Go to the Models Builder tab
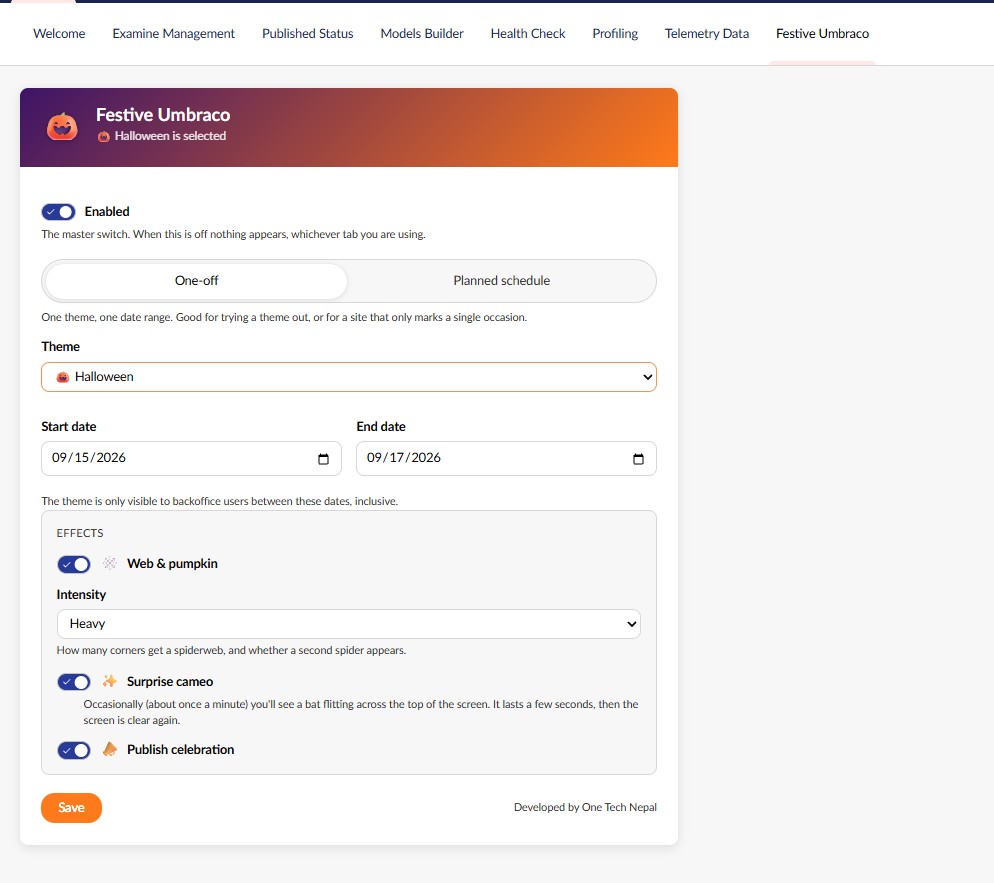Viewport: 994px width, 883px height. pyautogui.click(x=422, y=34)
